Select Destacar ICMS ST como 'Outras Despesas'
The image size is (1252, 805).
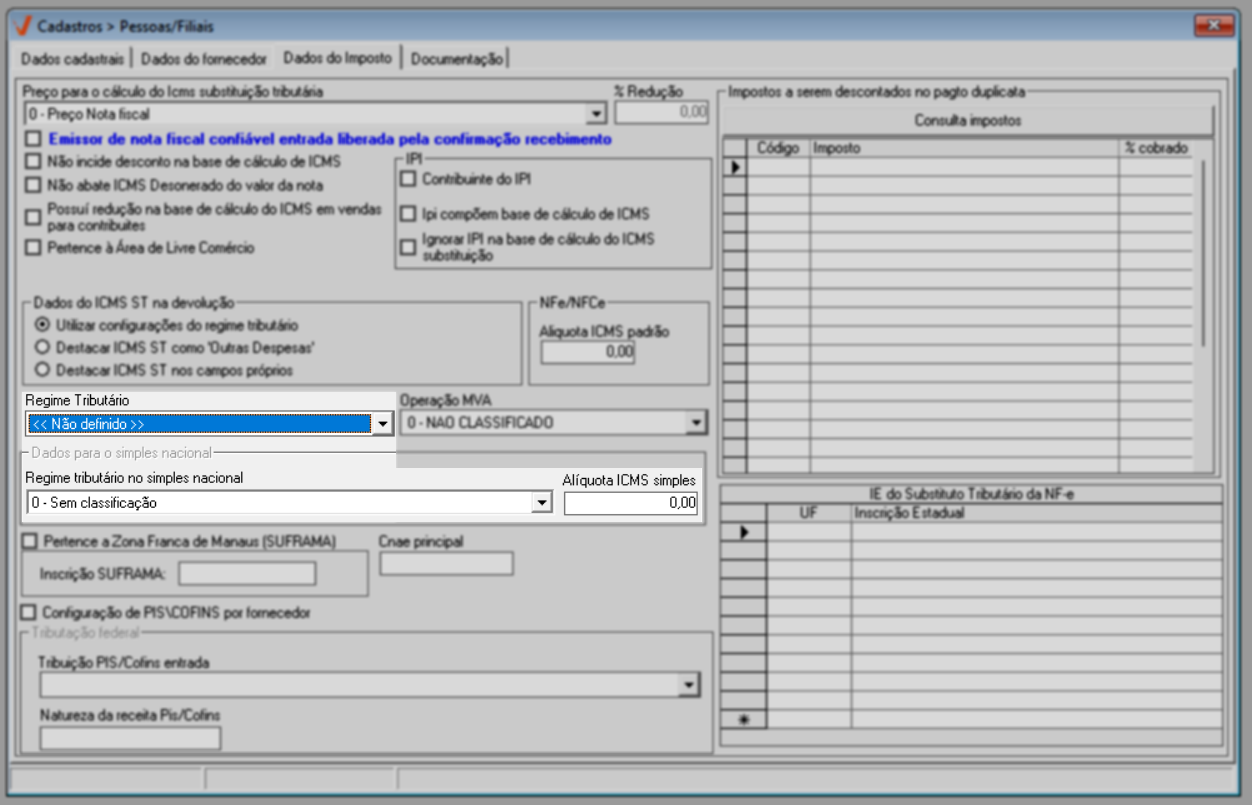[x=42, y=348]
